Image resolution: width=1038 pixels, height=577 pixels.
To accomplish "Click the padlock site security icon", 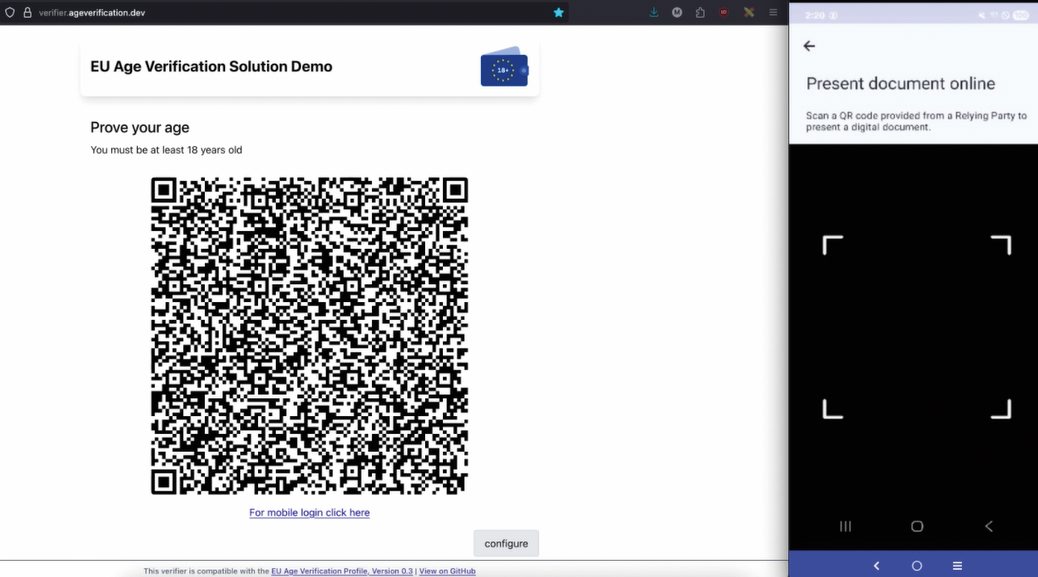I will pyautogui.click(x=28, y=13).
